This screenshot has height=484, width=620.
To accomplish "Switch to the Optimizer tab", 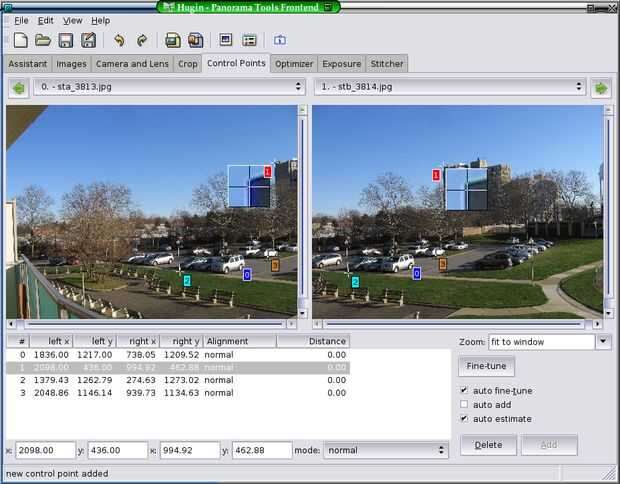I will tap(294, 64).
